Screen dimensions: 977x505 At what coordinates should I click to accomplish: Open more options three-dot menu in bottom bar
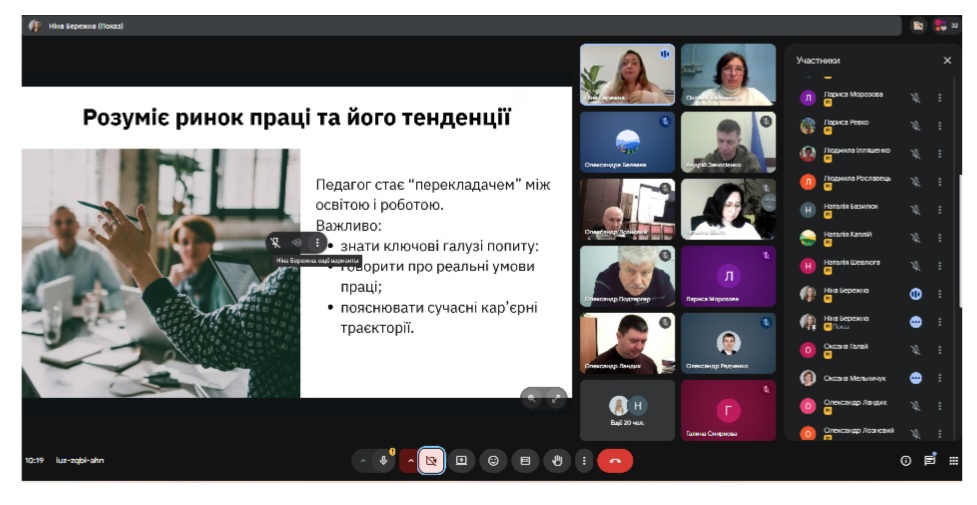coord(584,461)
